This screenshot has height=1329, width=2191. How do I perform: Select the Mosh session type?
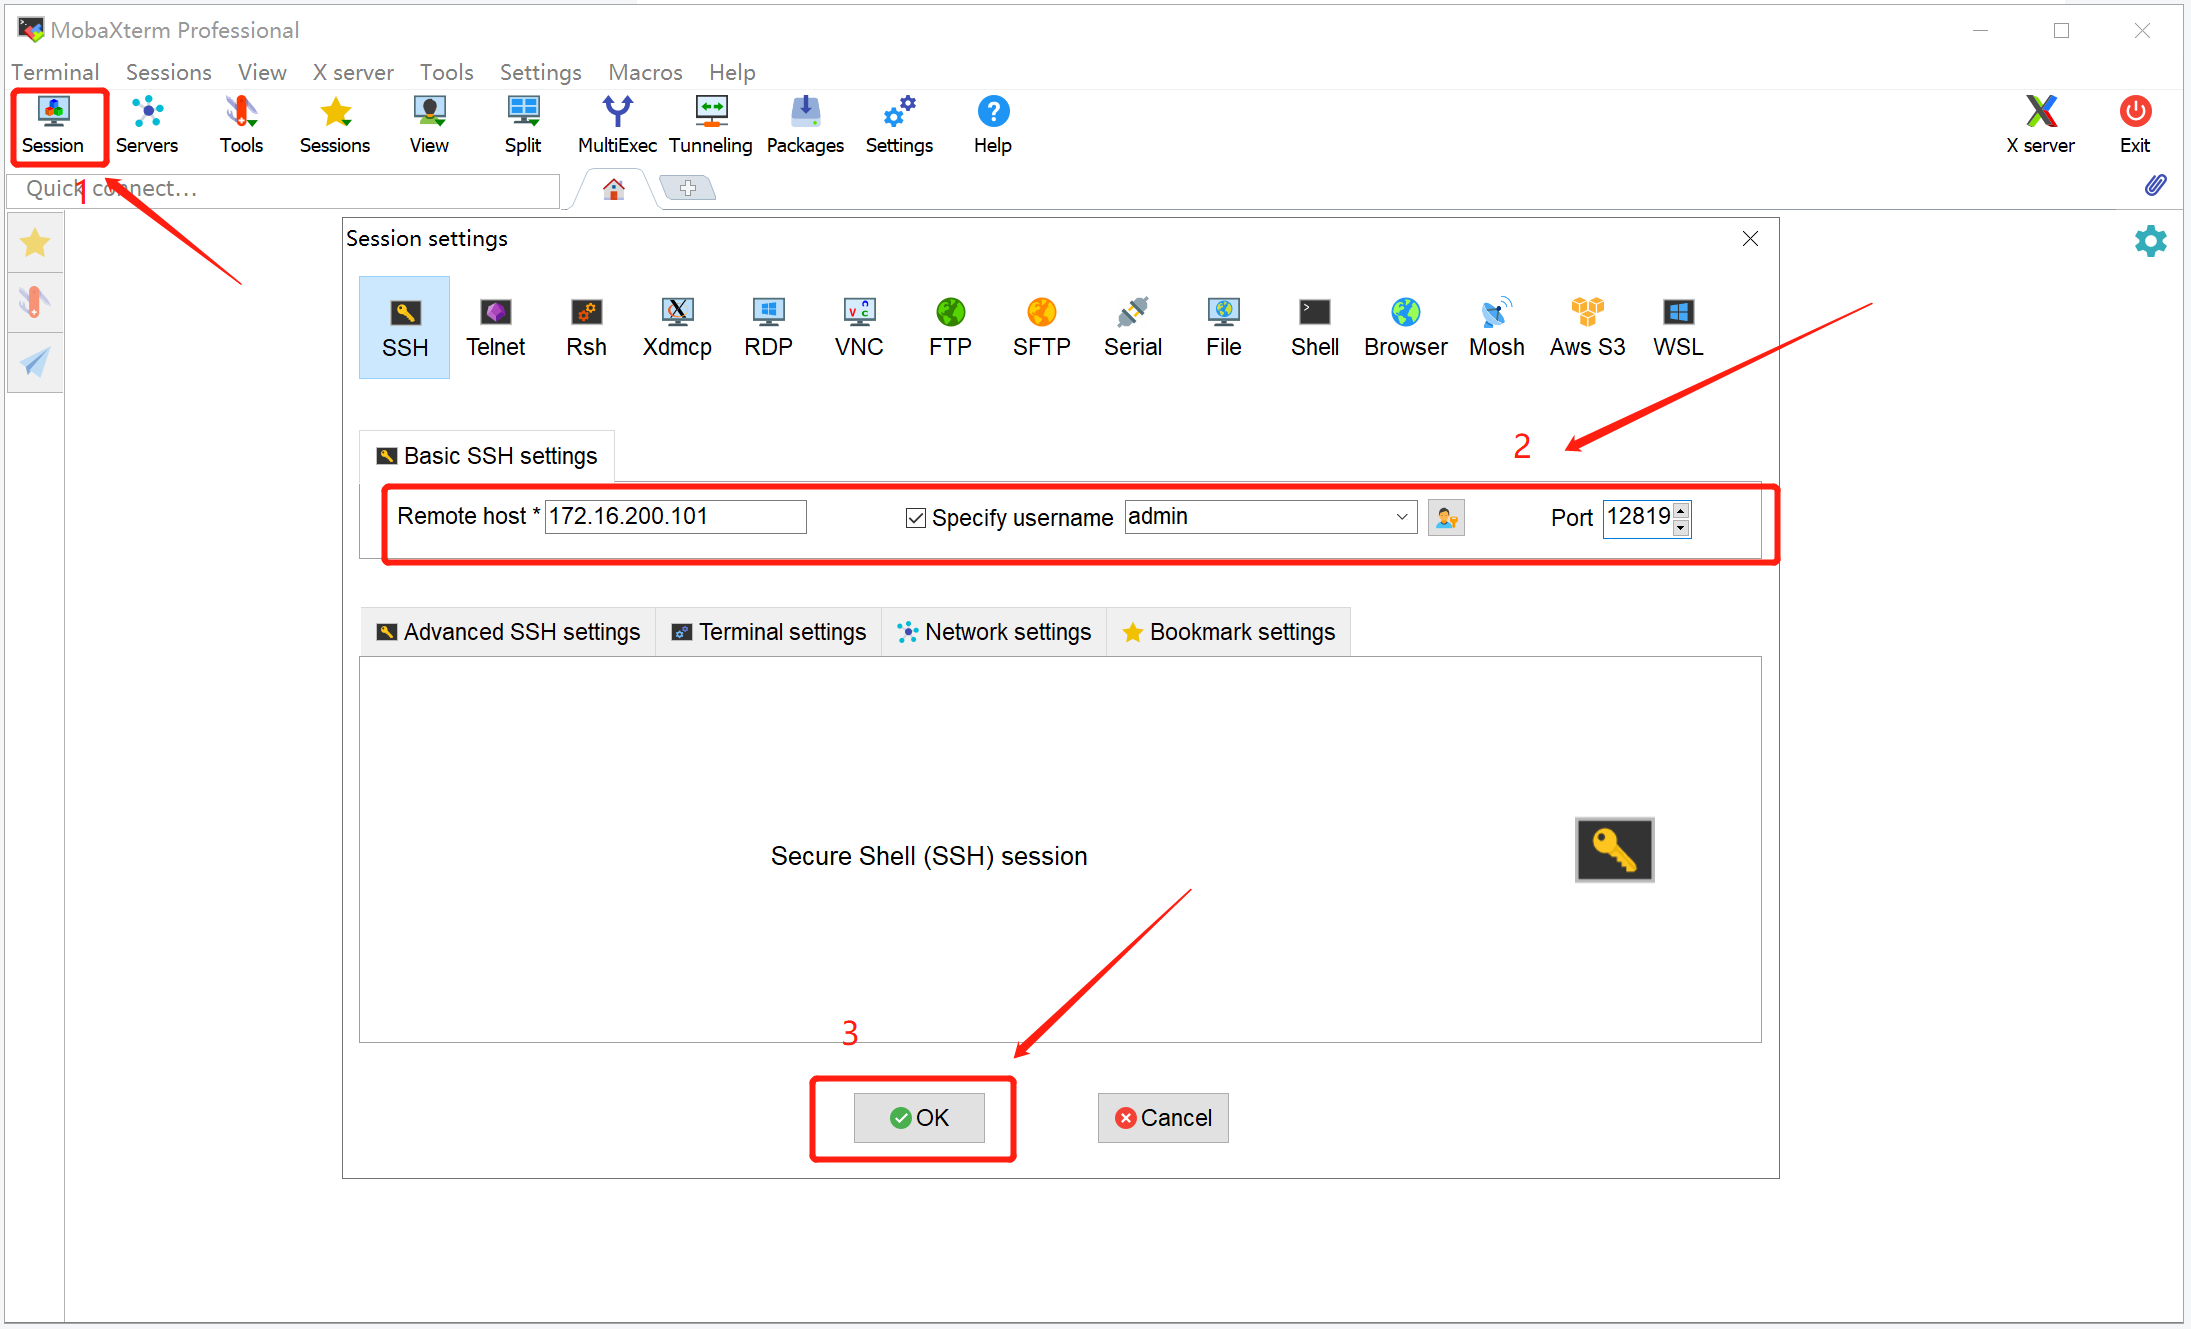[1496, 327]
